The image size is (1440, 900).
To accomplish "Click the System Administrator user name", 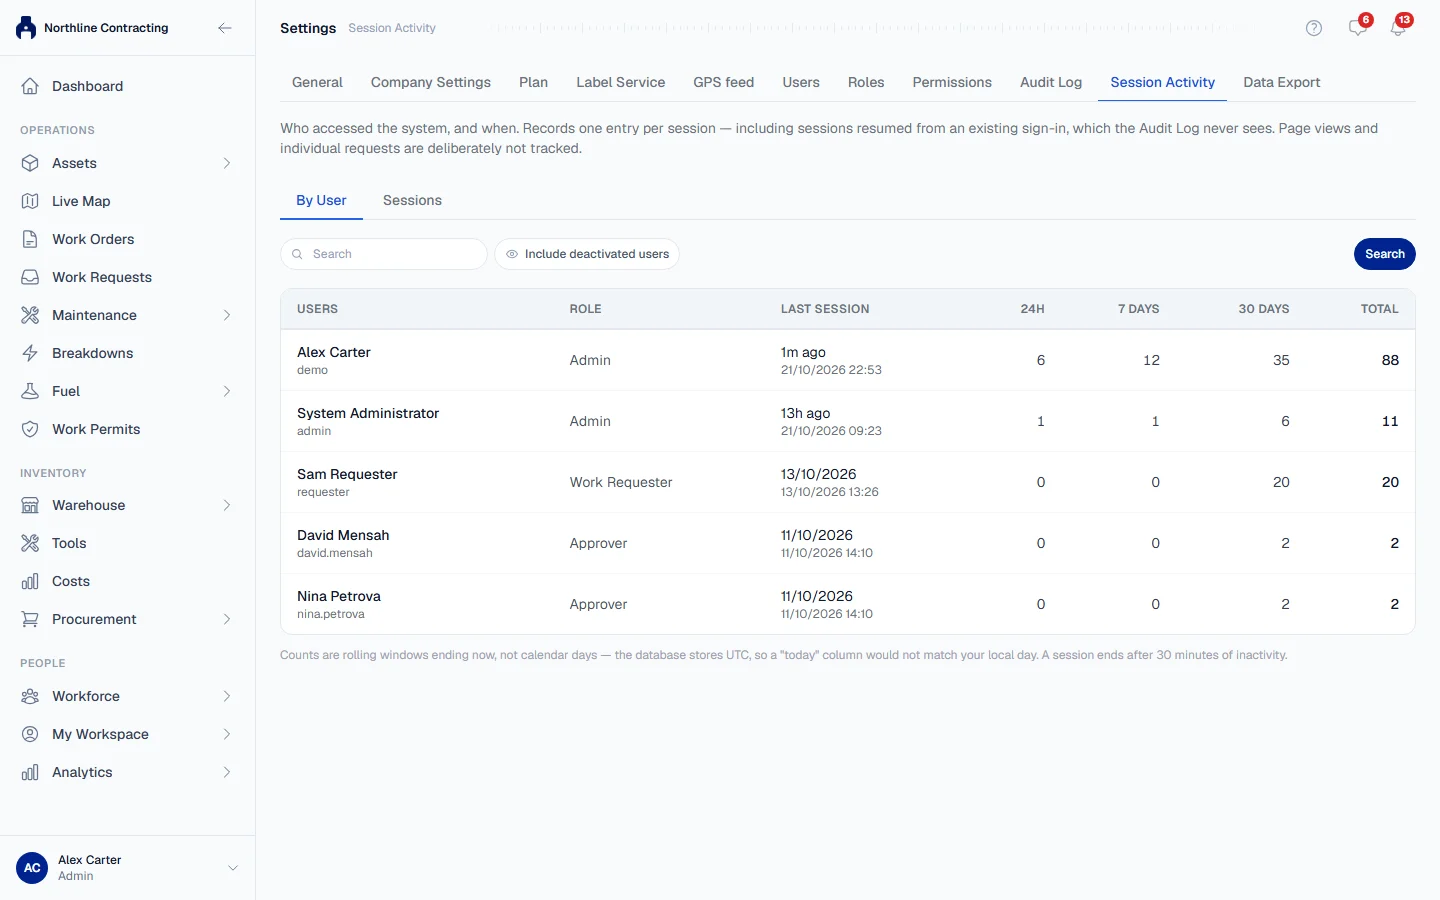I will [x=368, y=413].
